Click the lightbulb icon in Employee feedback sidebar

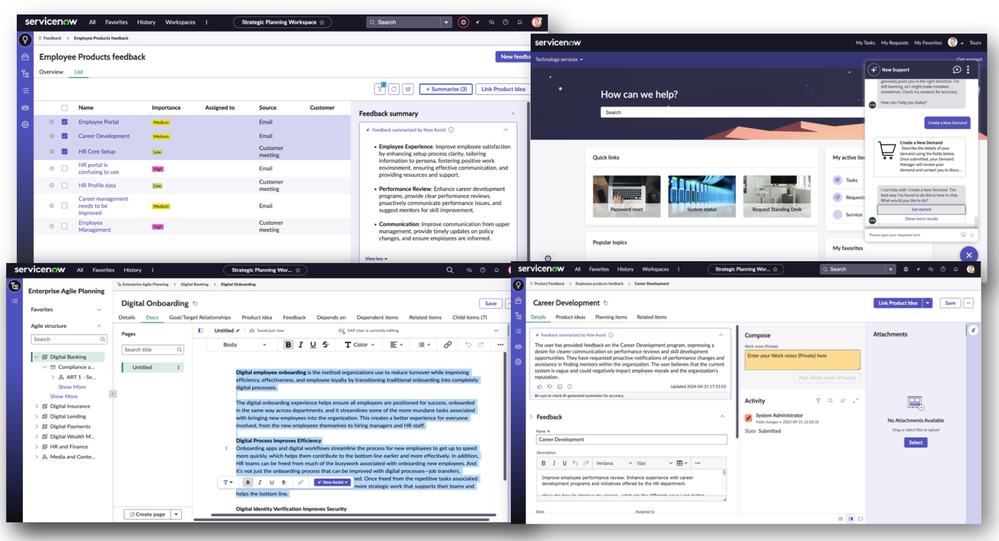pyautogui.click(x=25, y=41)
